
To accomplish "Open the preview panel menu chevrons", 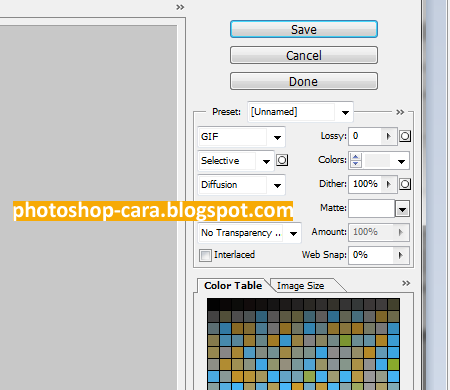I will [180, 7].
